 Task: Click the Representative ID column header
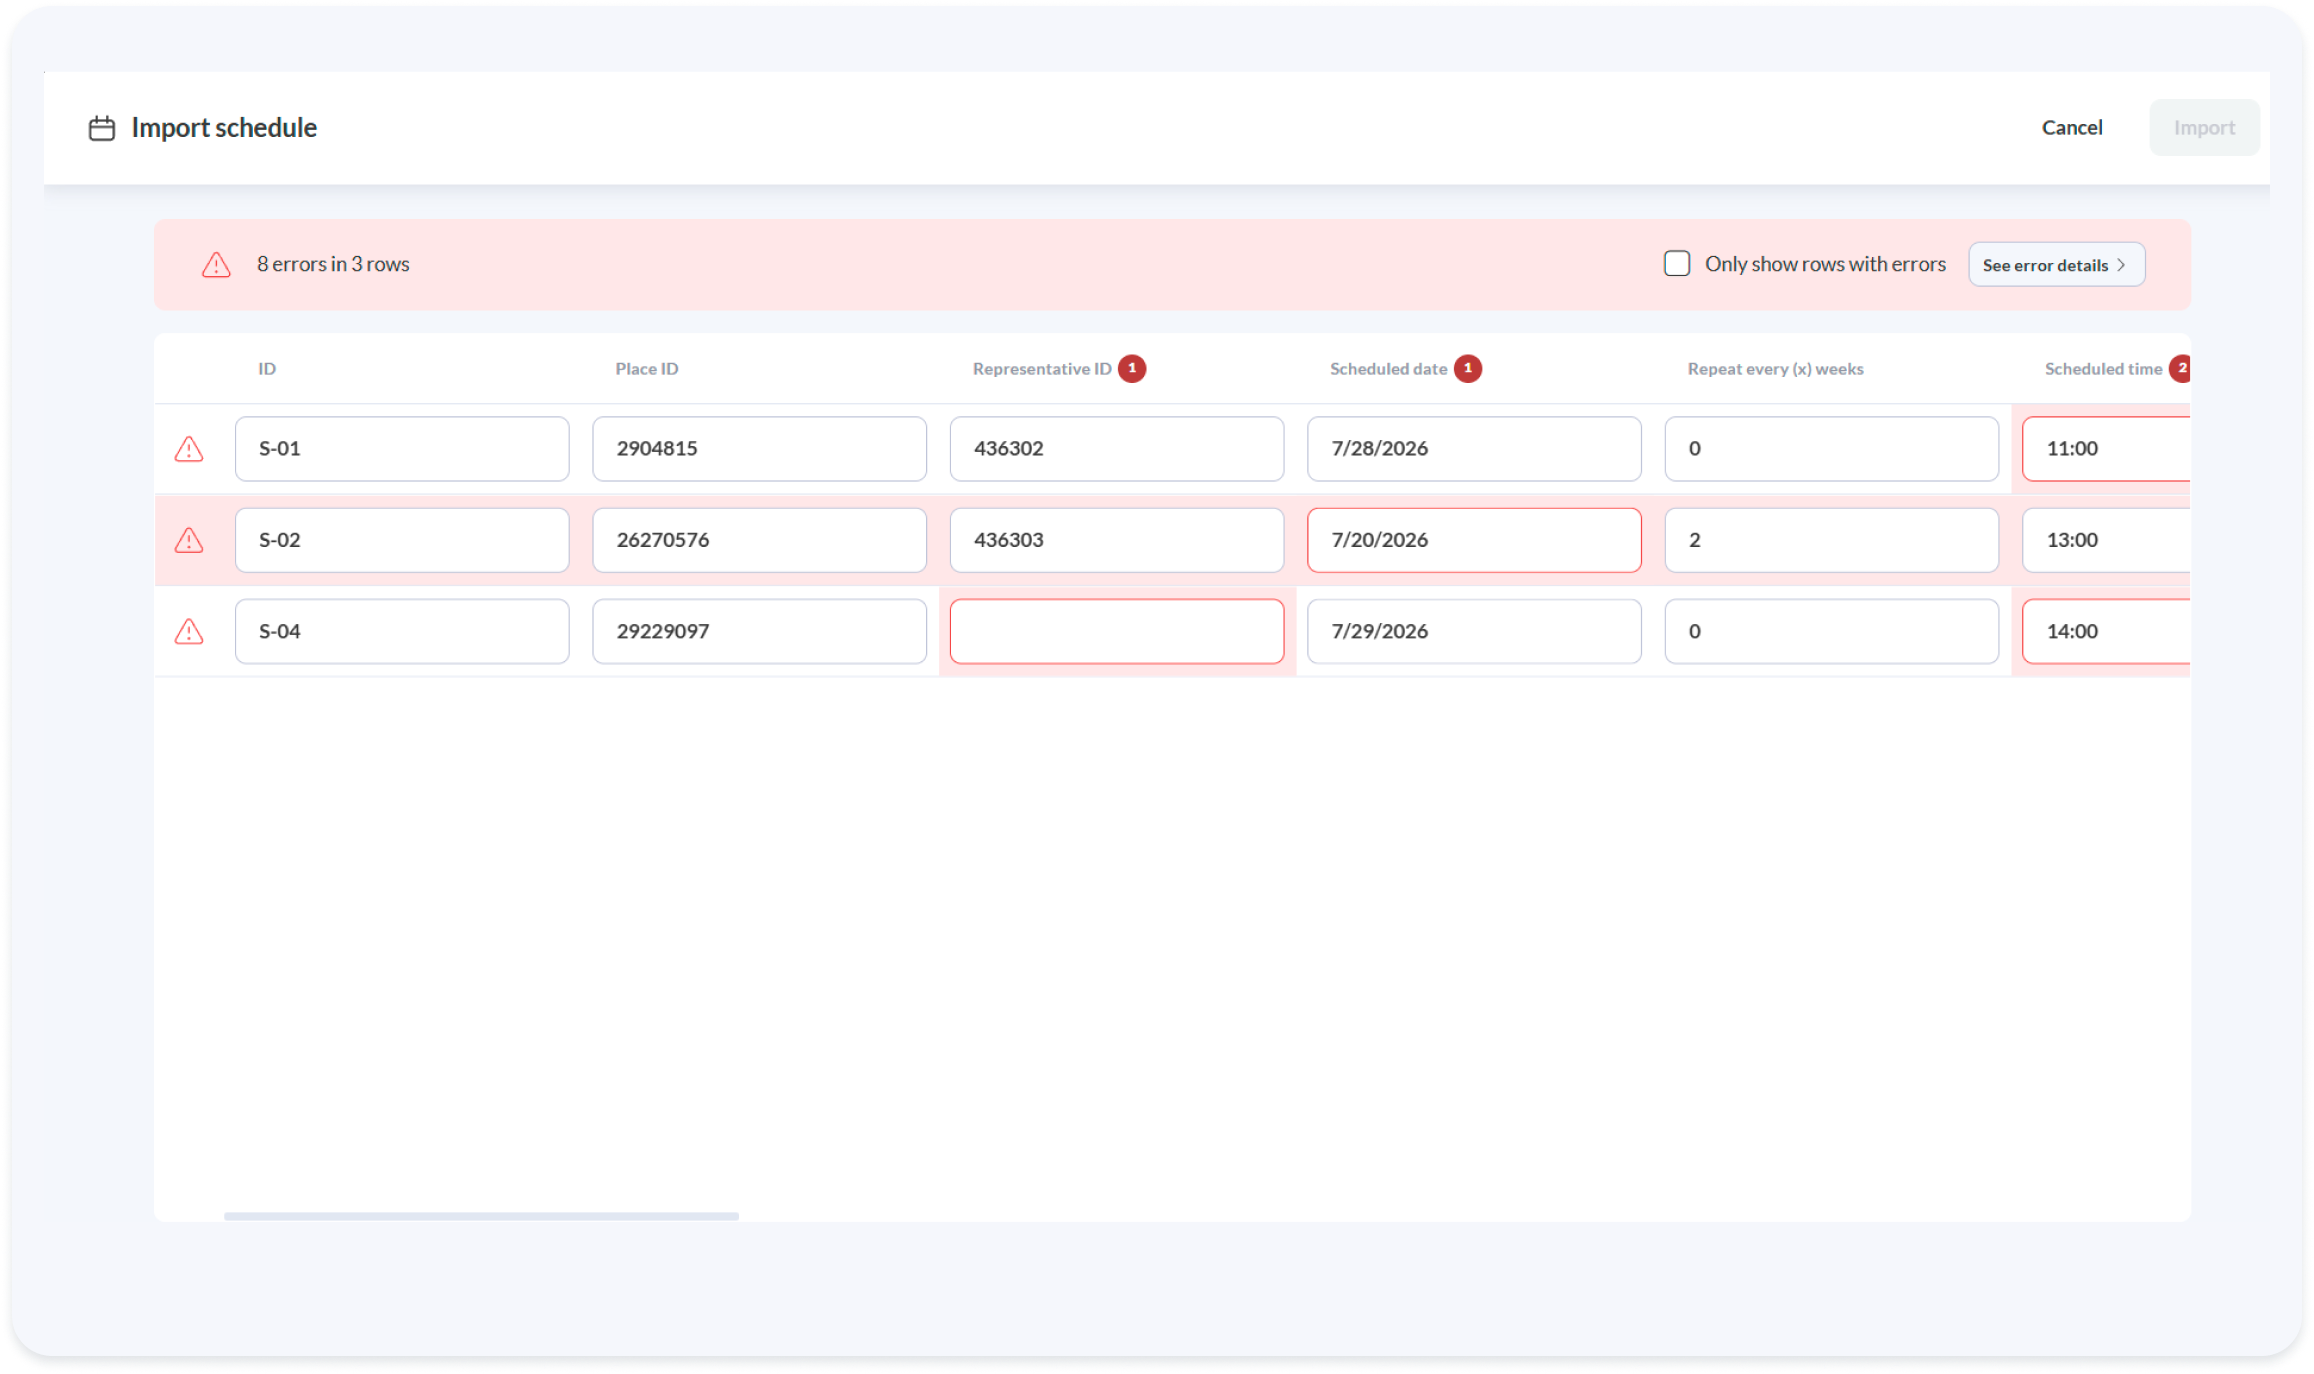point(1042,369)
